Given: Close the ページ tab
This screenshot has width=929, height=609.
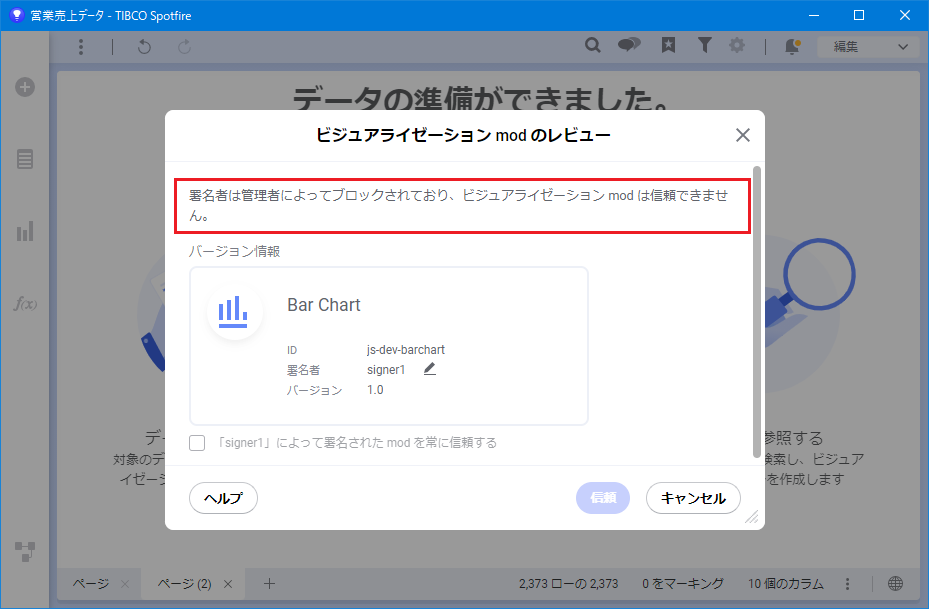Looking at the screenshot, I should point(124,584).
